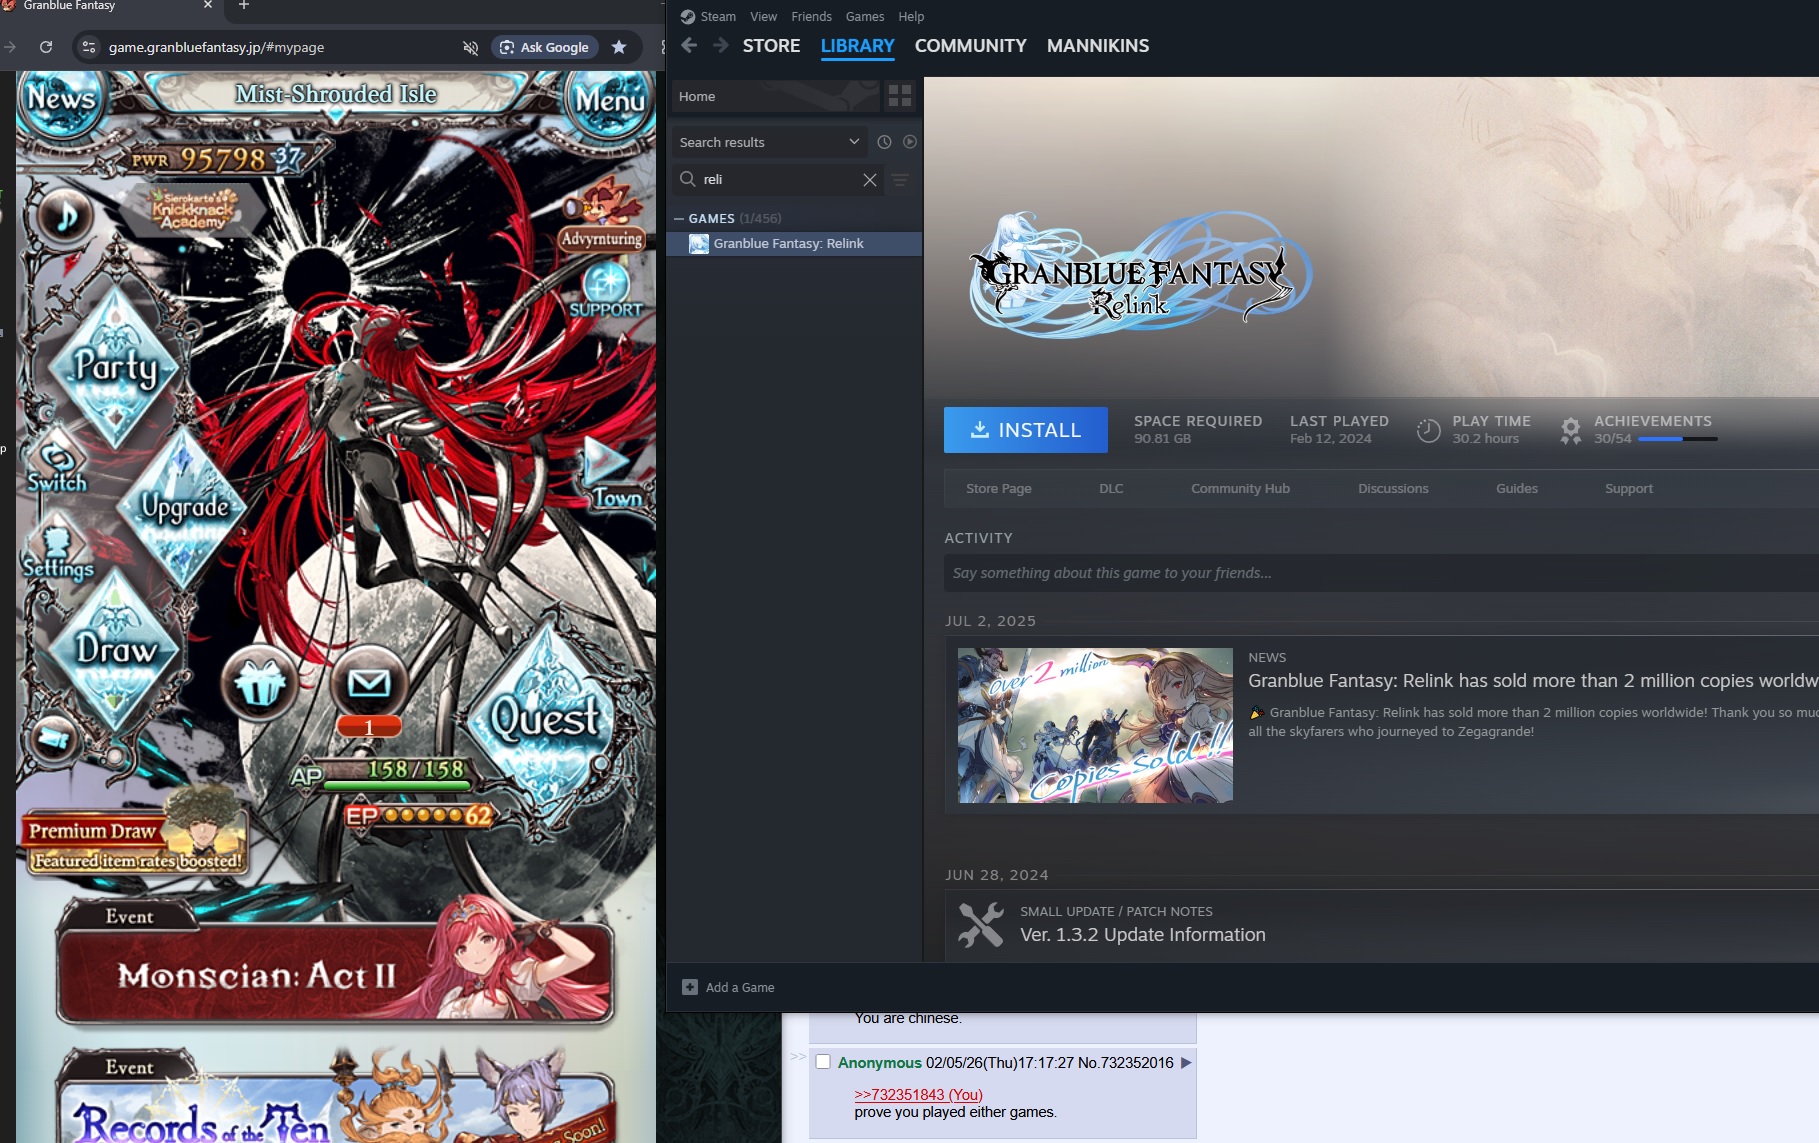1819x1143 pixels.
Task: Switch to the COMMUNITY tab
Action: 970,46
